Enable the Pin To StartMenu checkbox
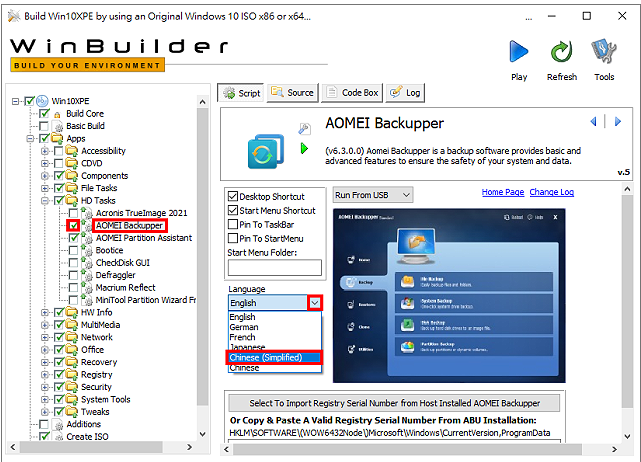This screenshot has width=641, height=462. click(x=233, y=238)
